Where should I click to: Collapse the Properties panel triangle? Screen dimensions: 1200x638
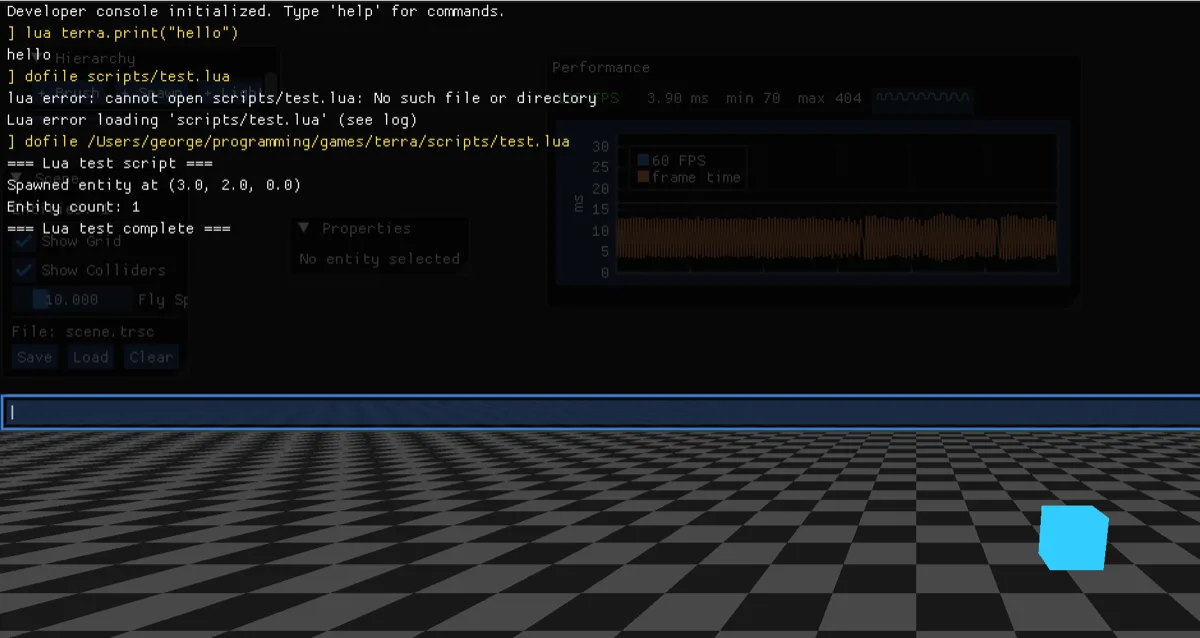click(305, 228)
